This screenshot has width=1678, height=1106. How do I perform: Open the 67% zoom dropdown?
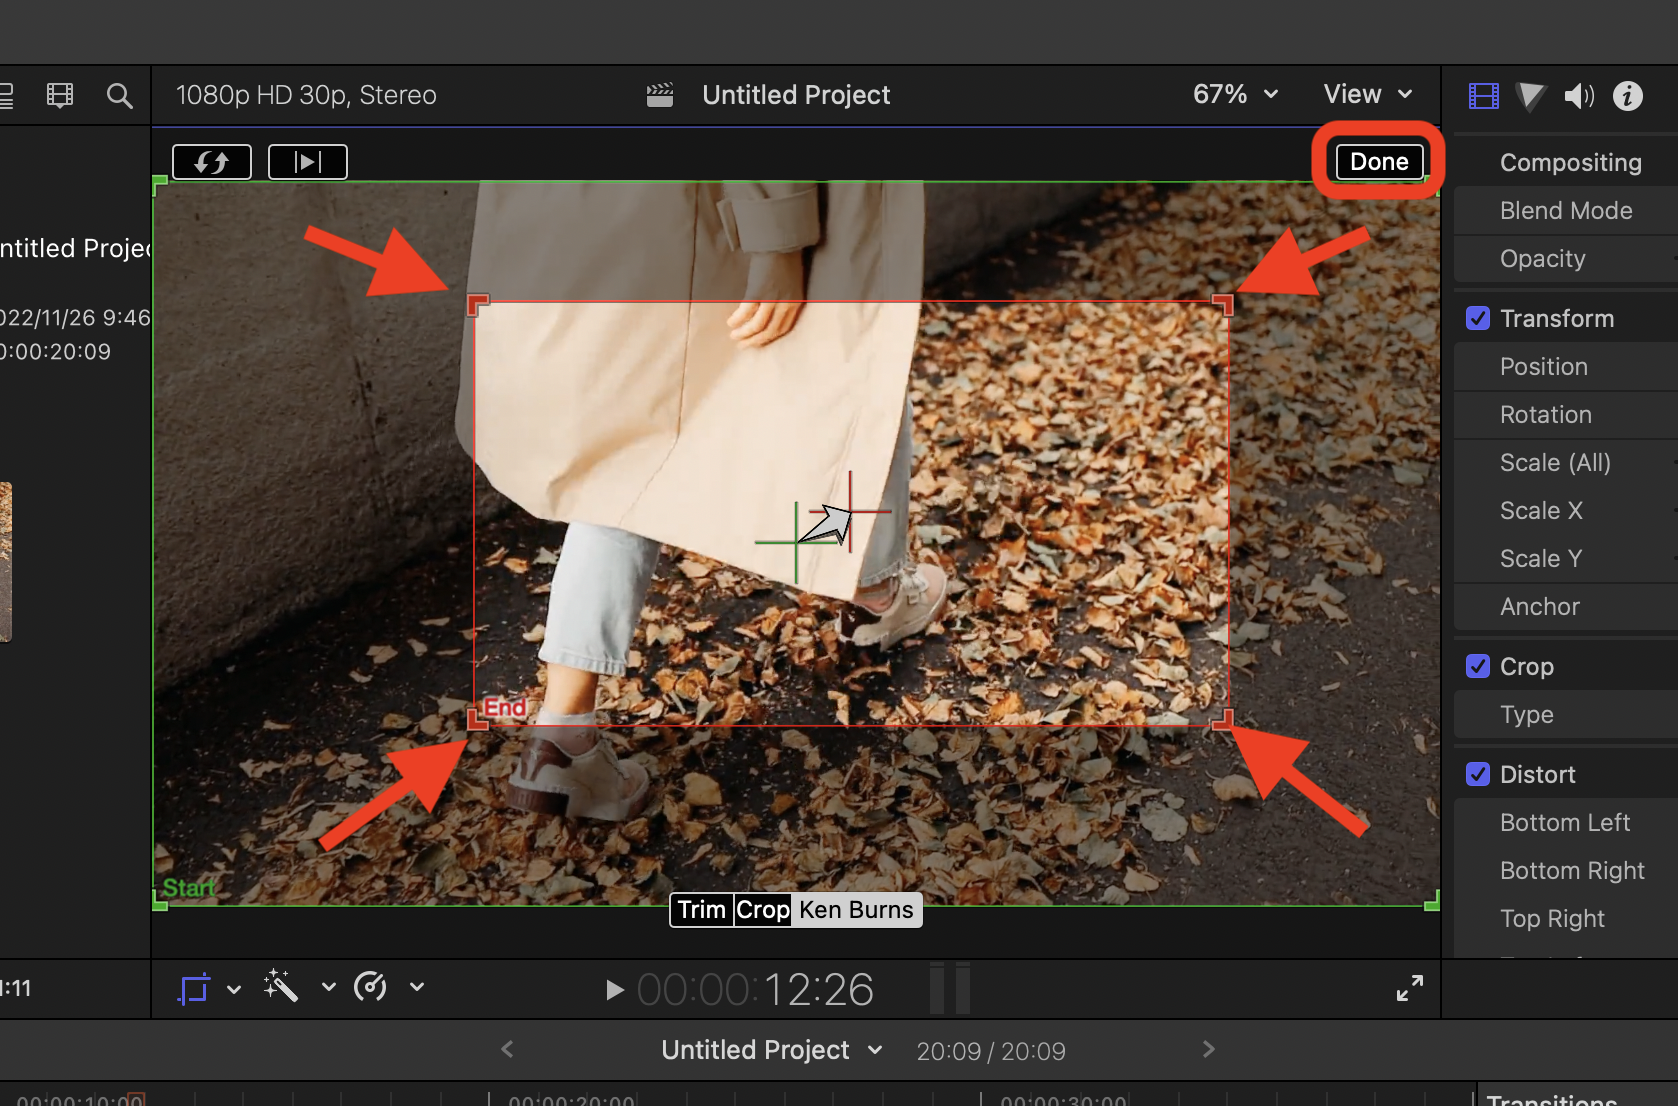(x=1236, y=94)
